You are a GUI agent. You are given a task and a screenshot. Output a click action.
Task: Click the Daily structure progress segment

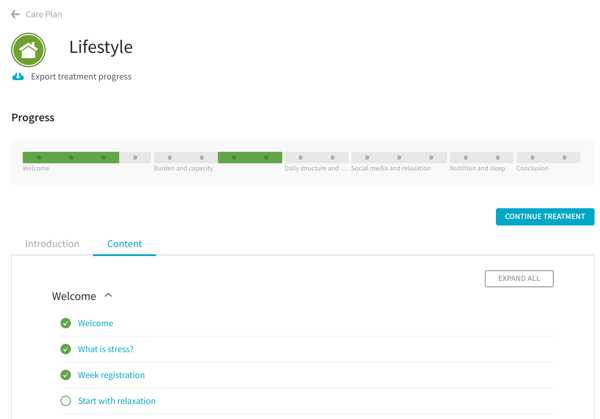(316, 157)
